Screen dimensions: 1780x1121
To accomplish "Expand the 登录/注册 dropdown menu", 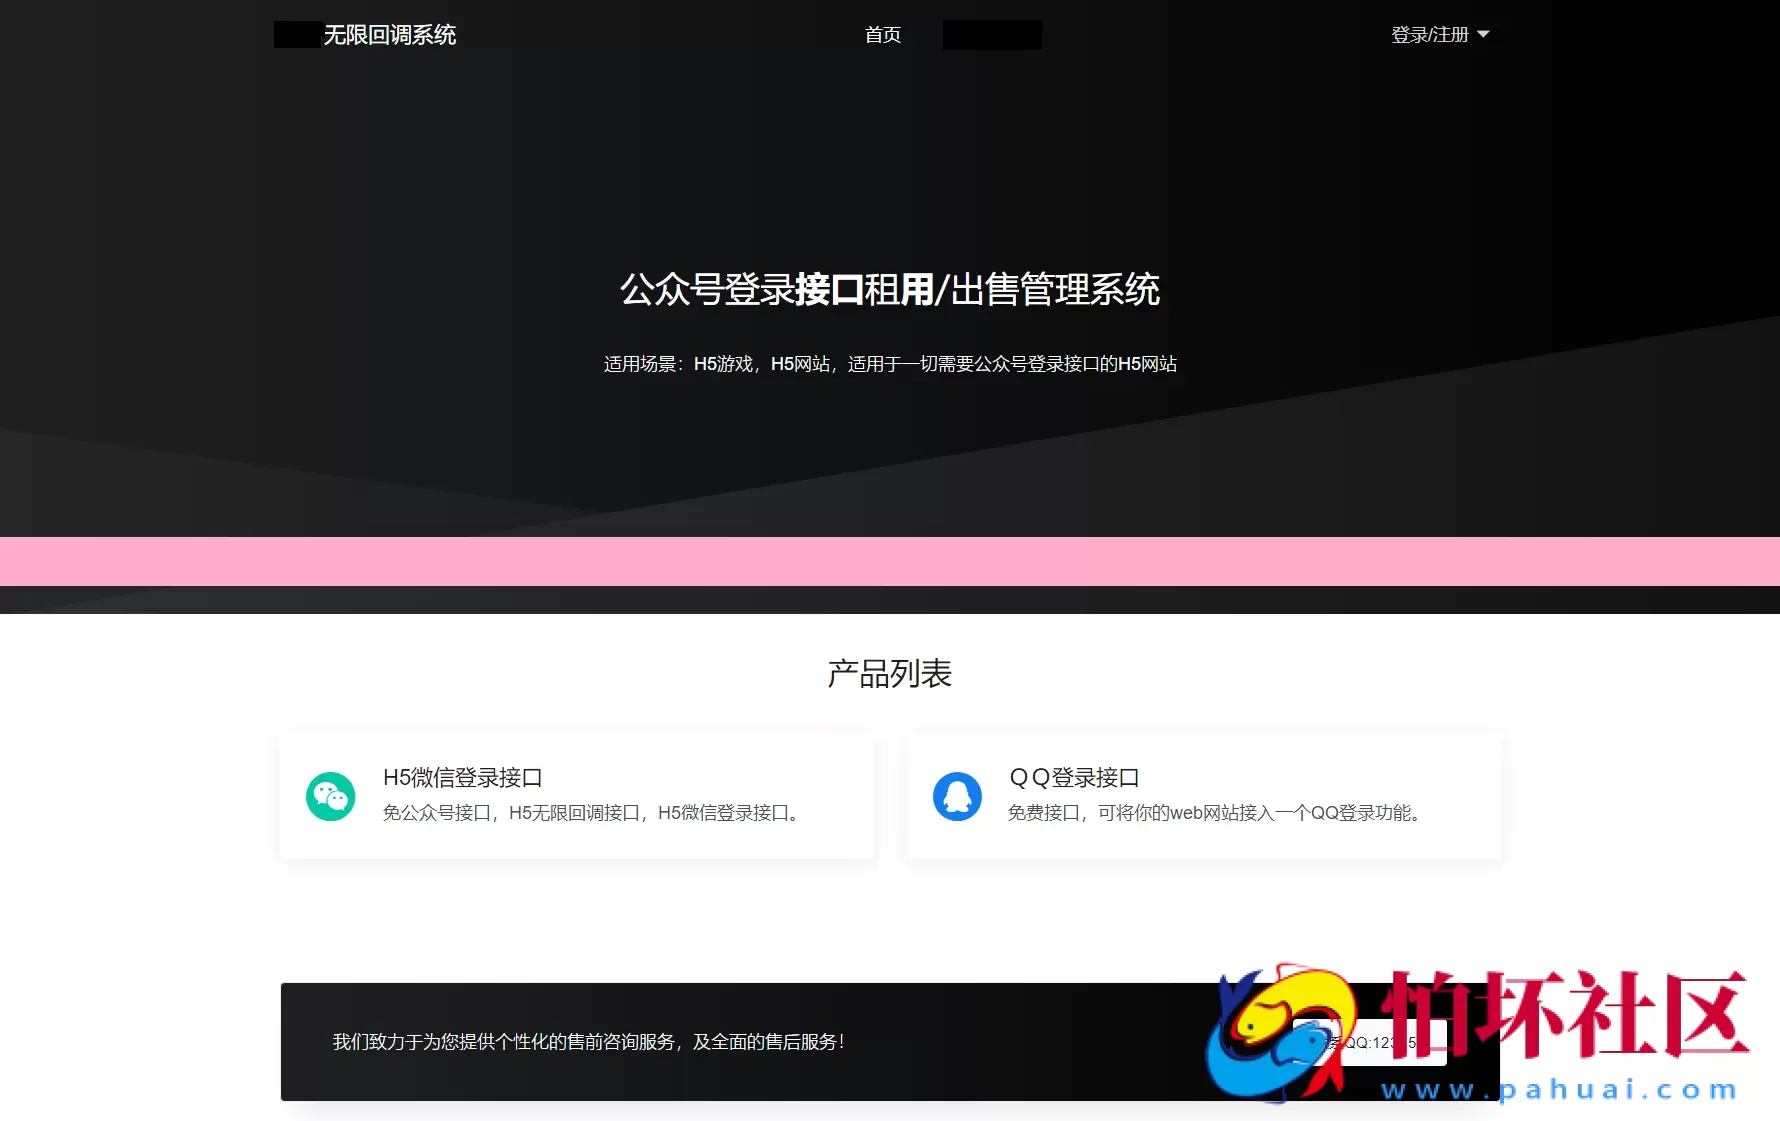I will point(1430,35).
